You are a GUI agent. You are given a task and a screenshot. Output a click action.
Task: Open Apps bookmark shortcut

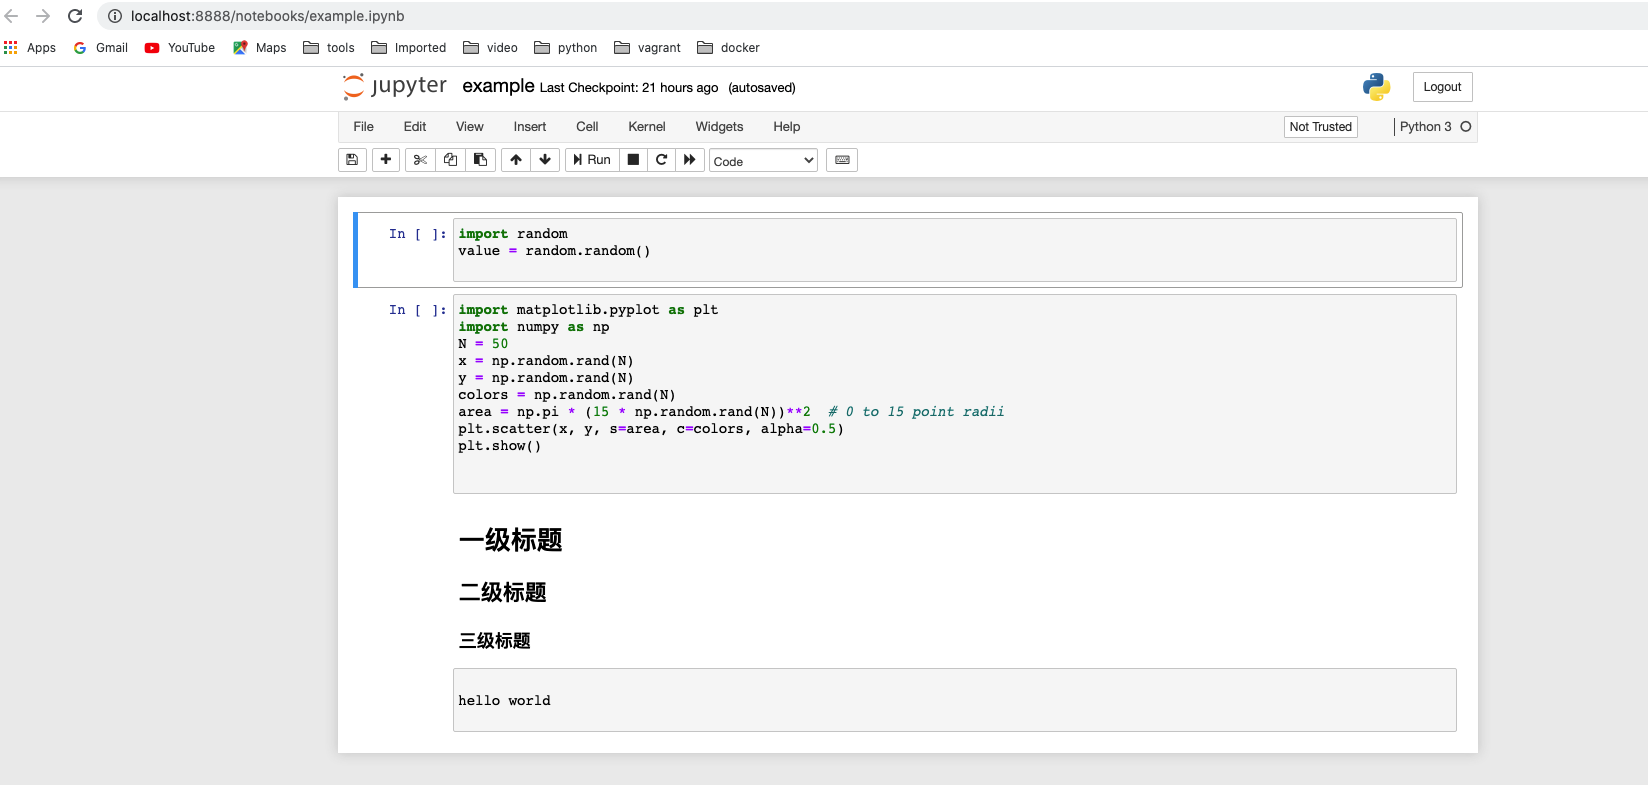pyautogui.click(x=30, y=48)
